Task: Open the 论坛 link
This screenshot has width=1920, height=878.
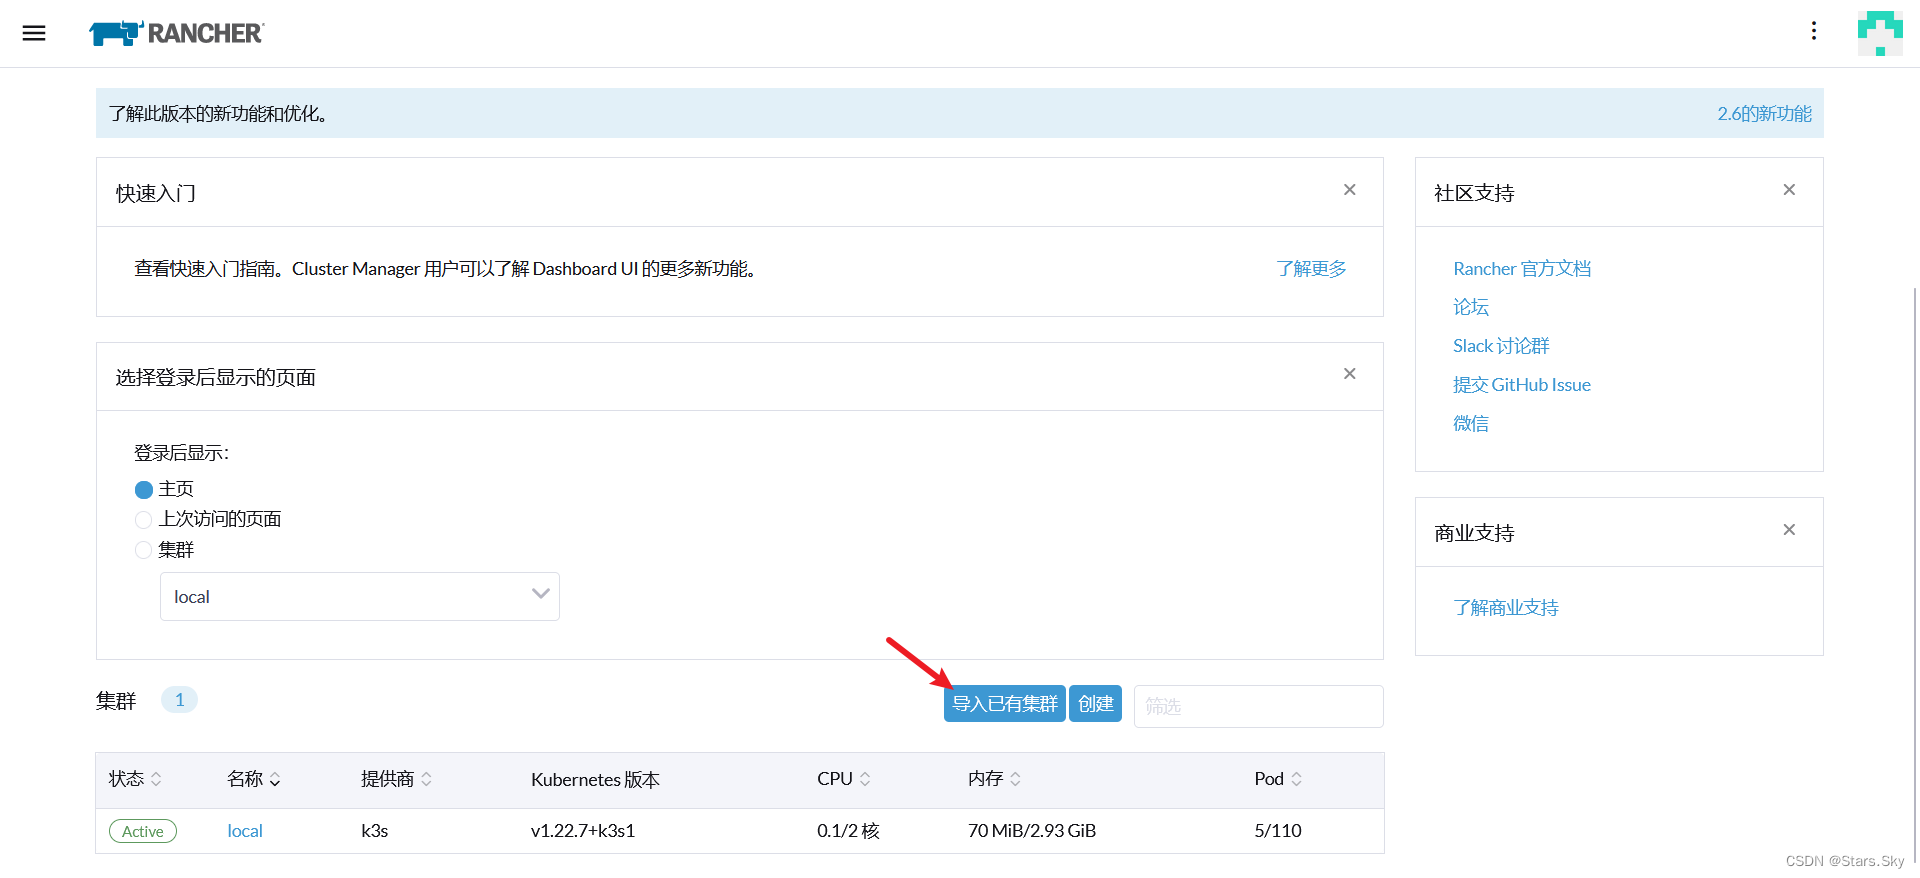Action: (x=1471, y=307)
